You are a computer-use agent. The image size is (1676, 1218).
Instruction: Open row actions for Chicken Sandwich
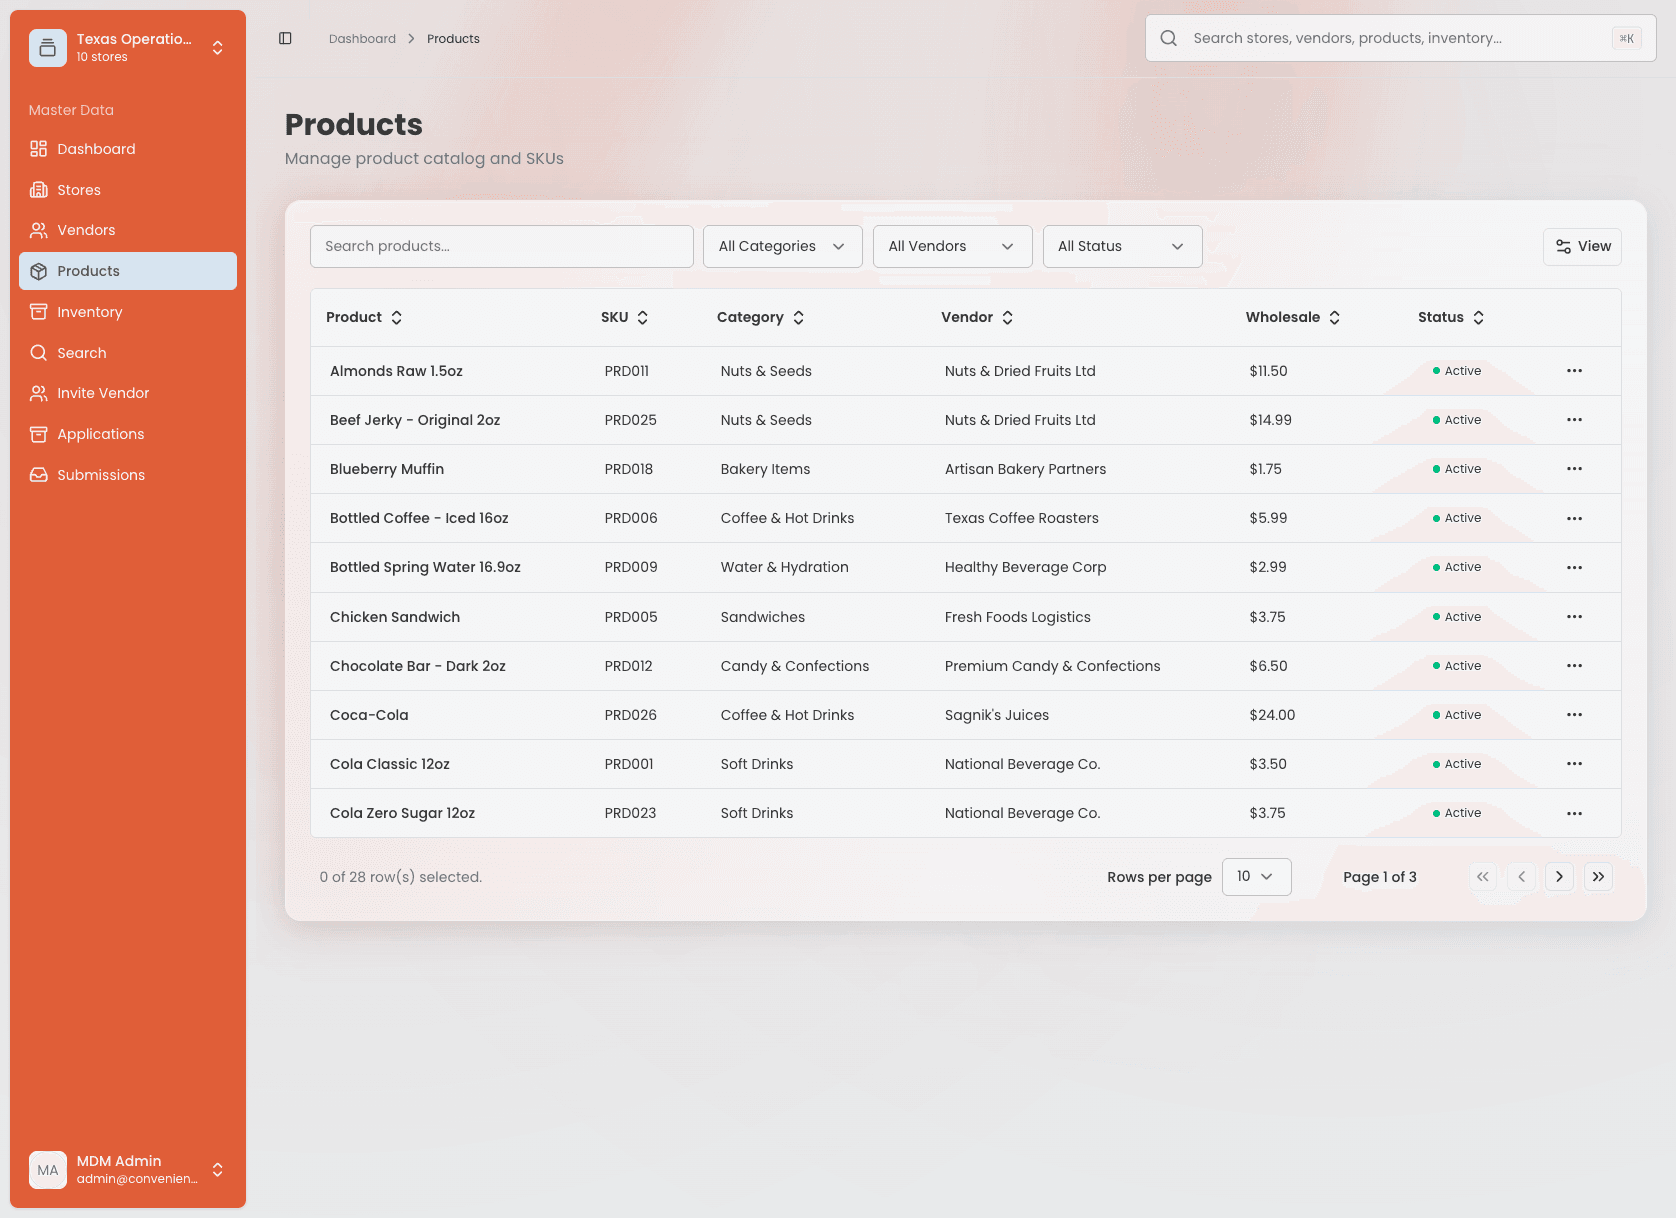tap(1574, 617)
